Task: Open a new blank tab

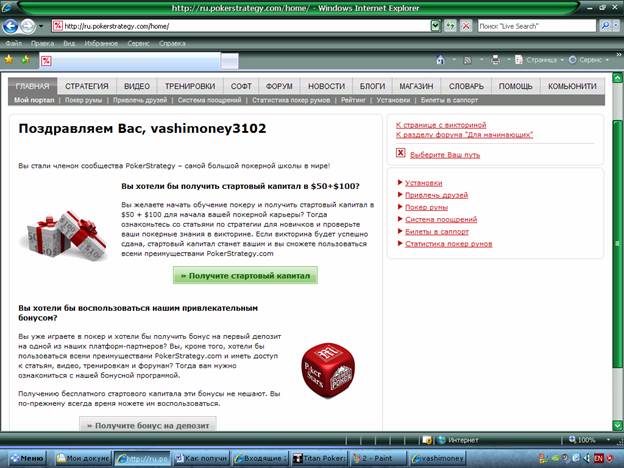Action: point(230,61)
